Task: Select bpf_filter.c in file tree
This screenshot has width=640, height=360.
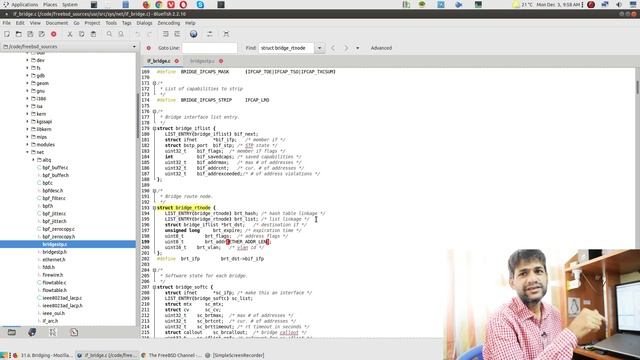Action: coord(54,198)
